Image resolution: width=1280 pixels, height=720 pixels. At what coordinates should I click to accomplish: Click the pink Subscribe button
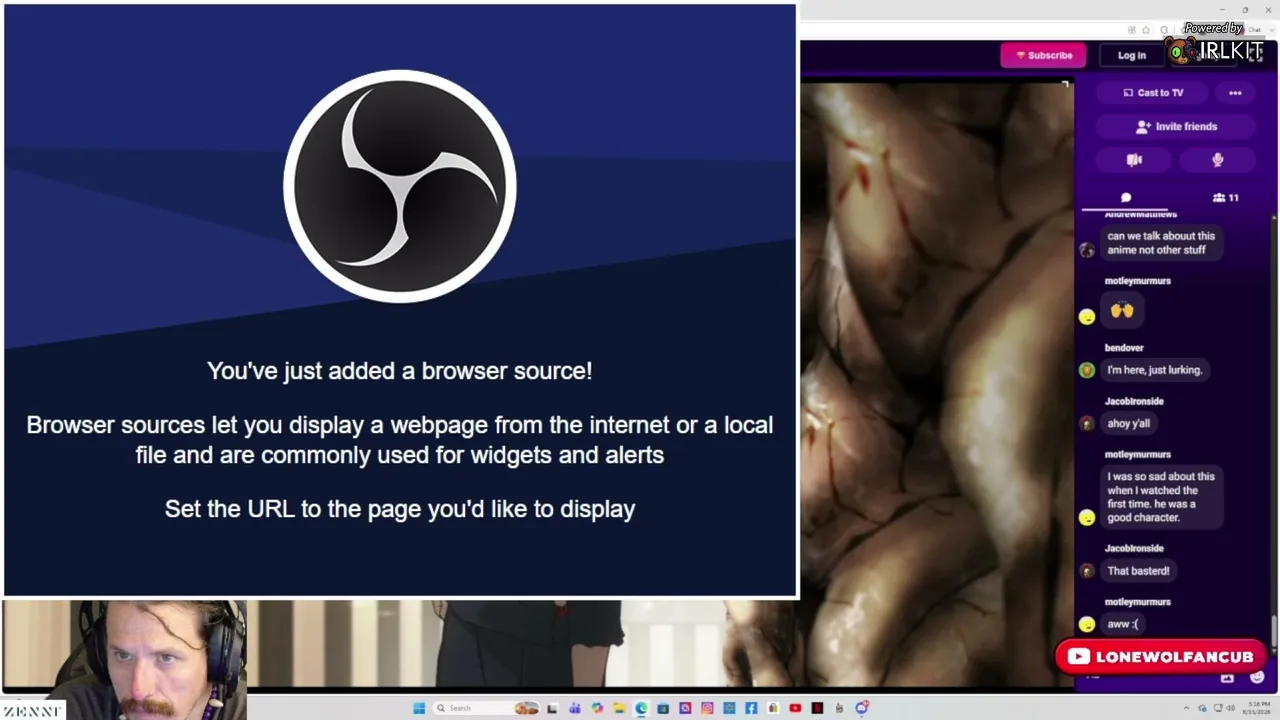point(1043,55)
